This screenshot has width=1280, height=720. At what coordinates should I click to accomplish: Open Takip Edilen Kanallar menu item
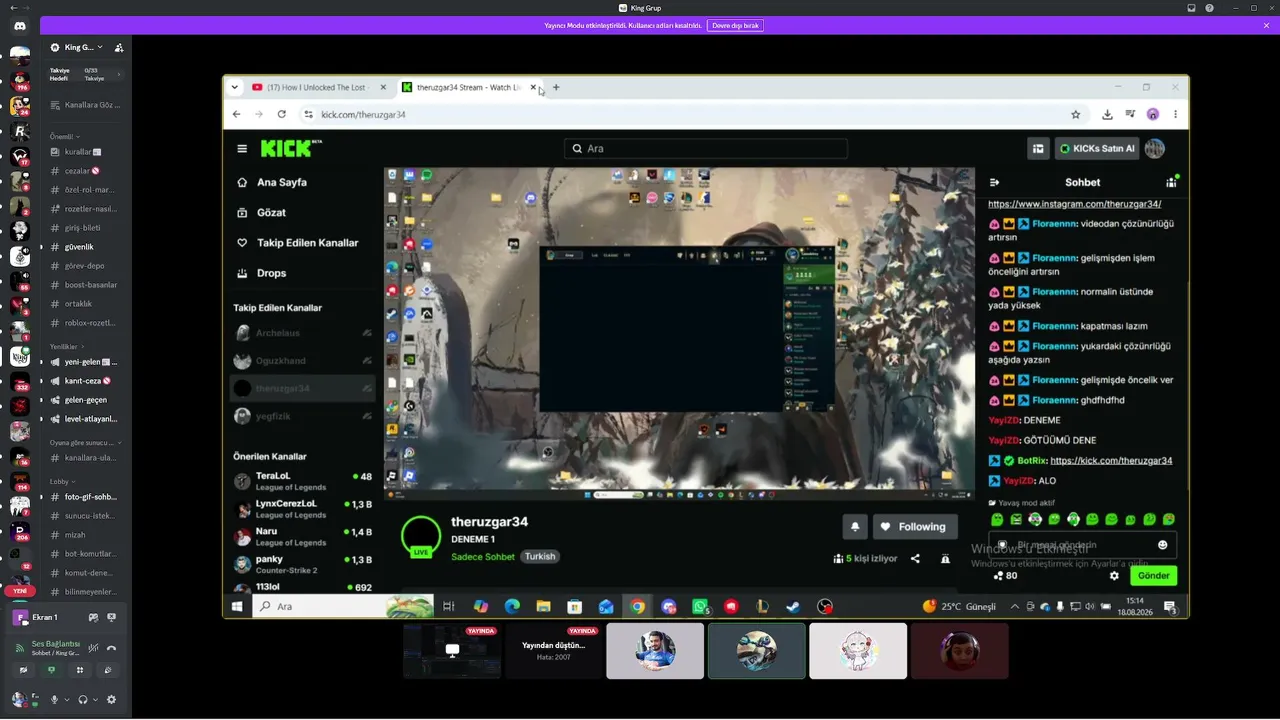coord(296,243)
